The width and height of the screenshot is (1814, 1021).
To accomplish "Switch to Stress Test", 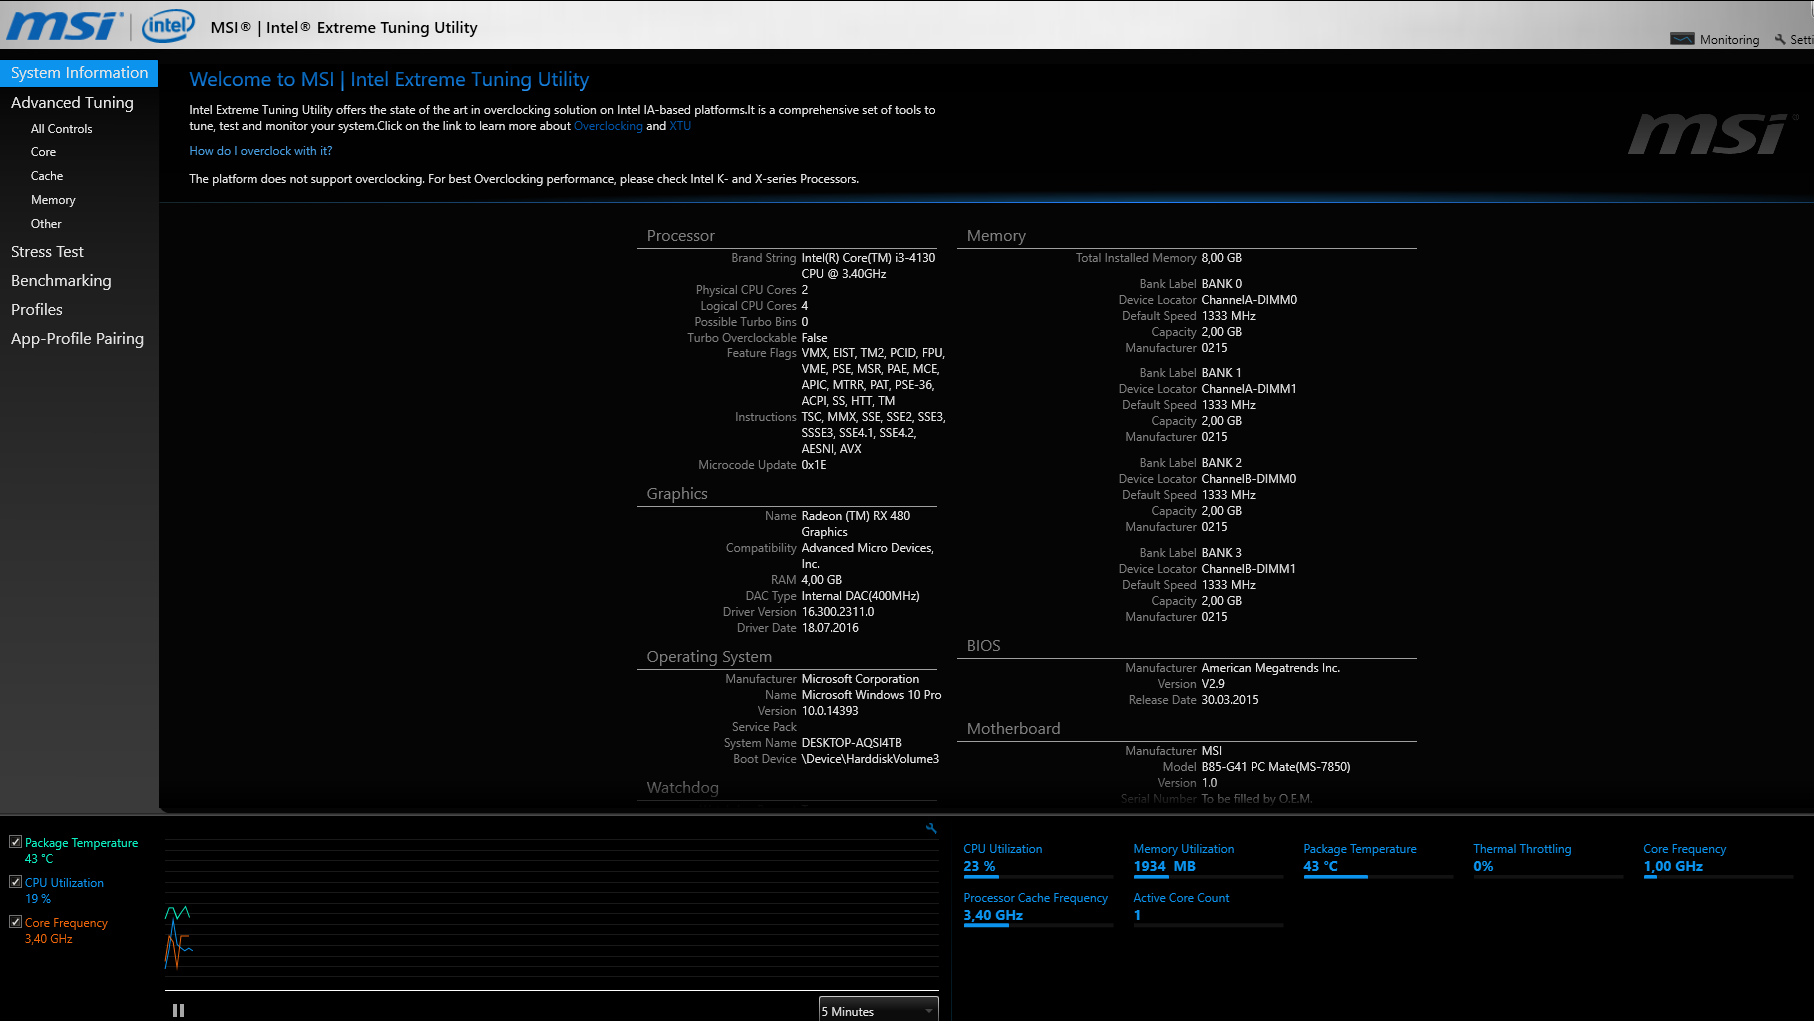I will [x=47, y=252].
